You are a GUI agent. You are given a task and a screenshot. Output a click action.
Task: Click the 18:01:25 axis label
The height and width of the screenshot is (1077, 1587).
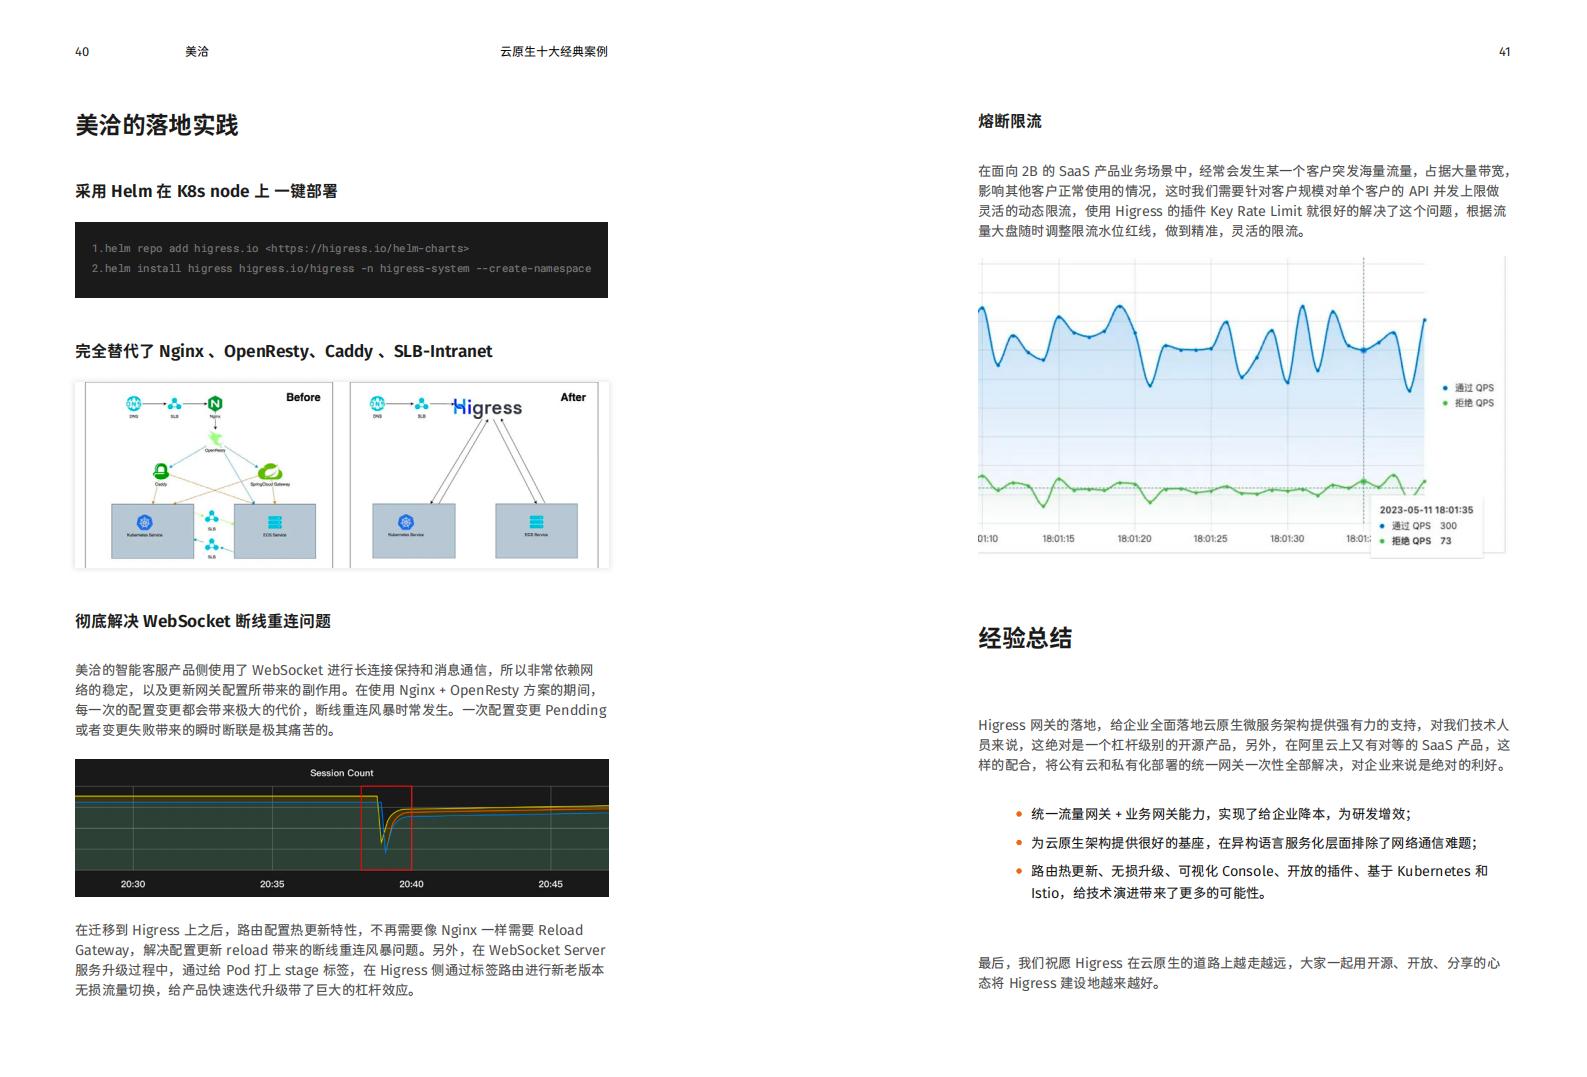click(x=1210, y=539)
